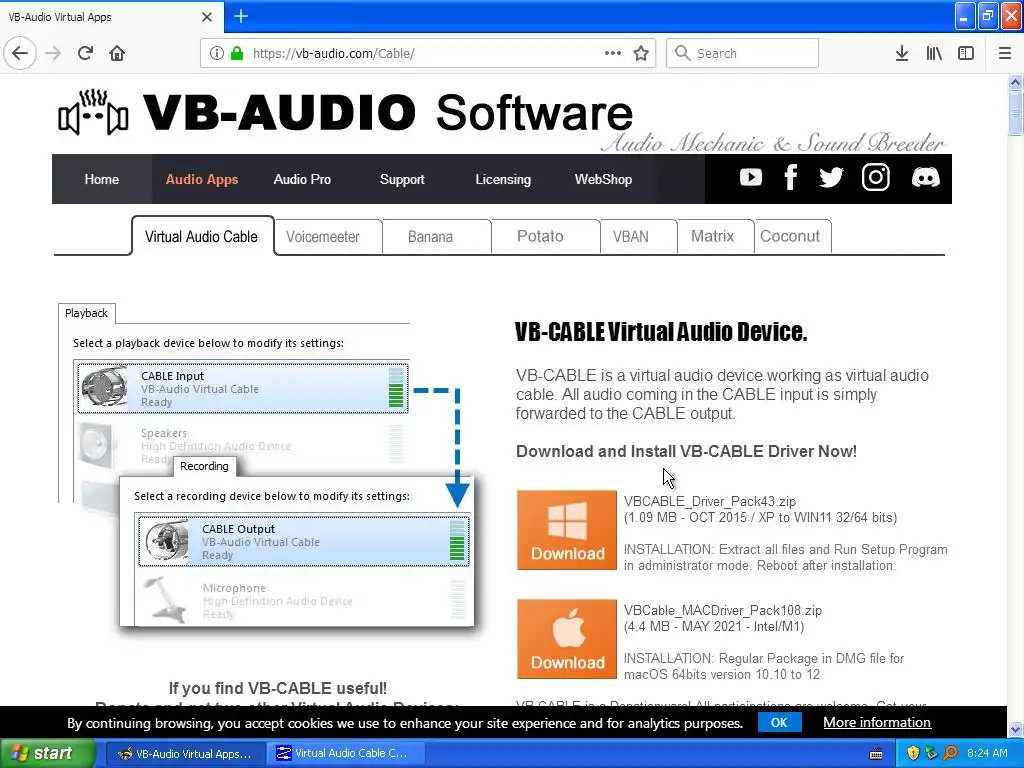
Task: Click the security shield tray icon
Action: click(912, 754)
